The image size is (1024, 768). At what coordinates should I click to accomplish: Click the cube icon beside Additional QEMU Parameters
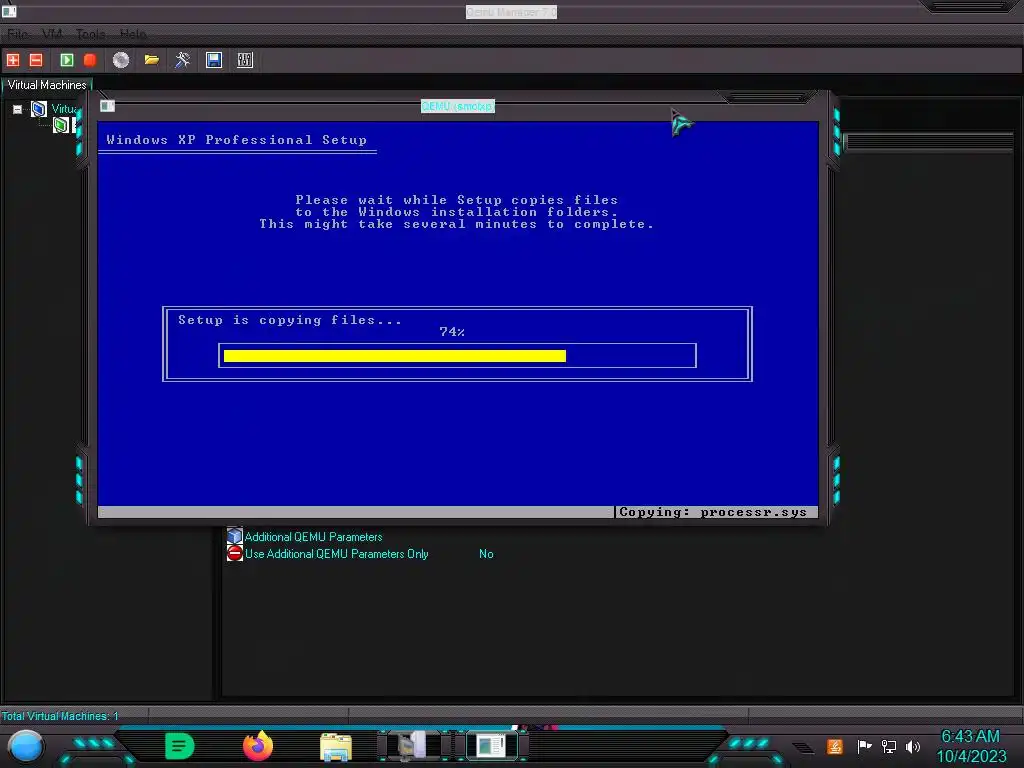(234, 536)
